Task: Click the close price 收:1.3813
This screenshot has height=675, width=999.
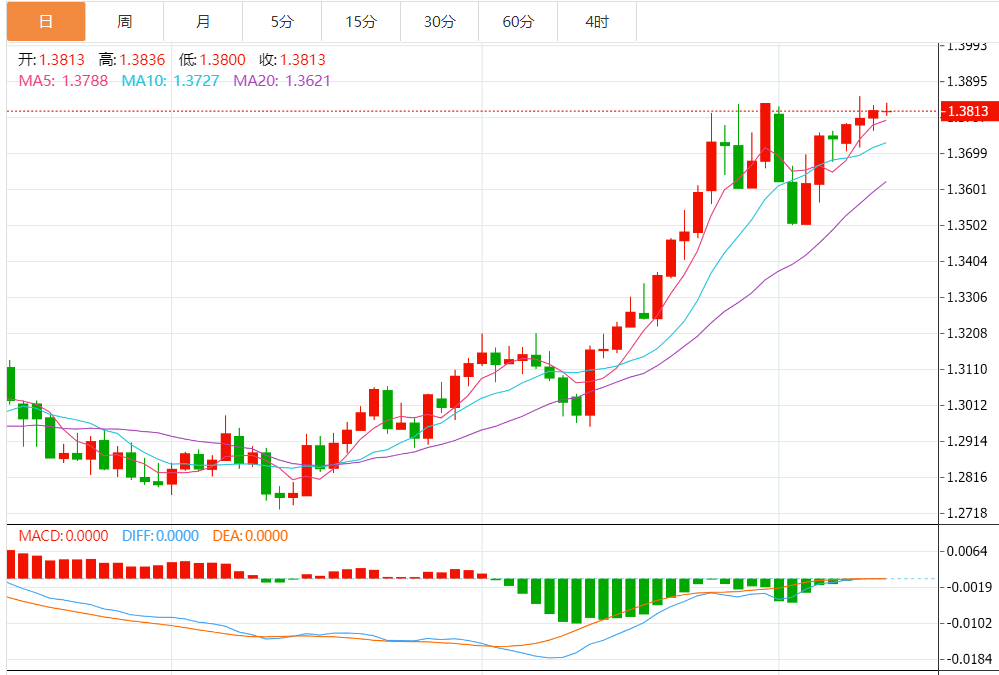Action: 292,60
